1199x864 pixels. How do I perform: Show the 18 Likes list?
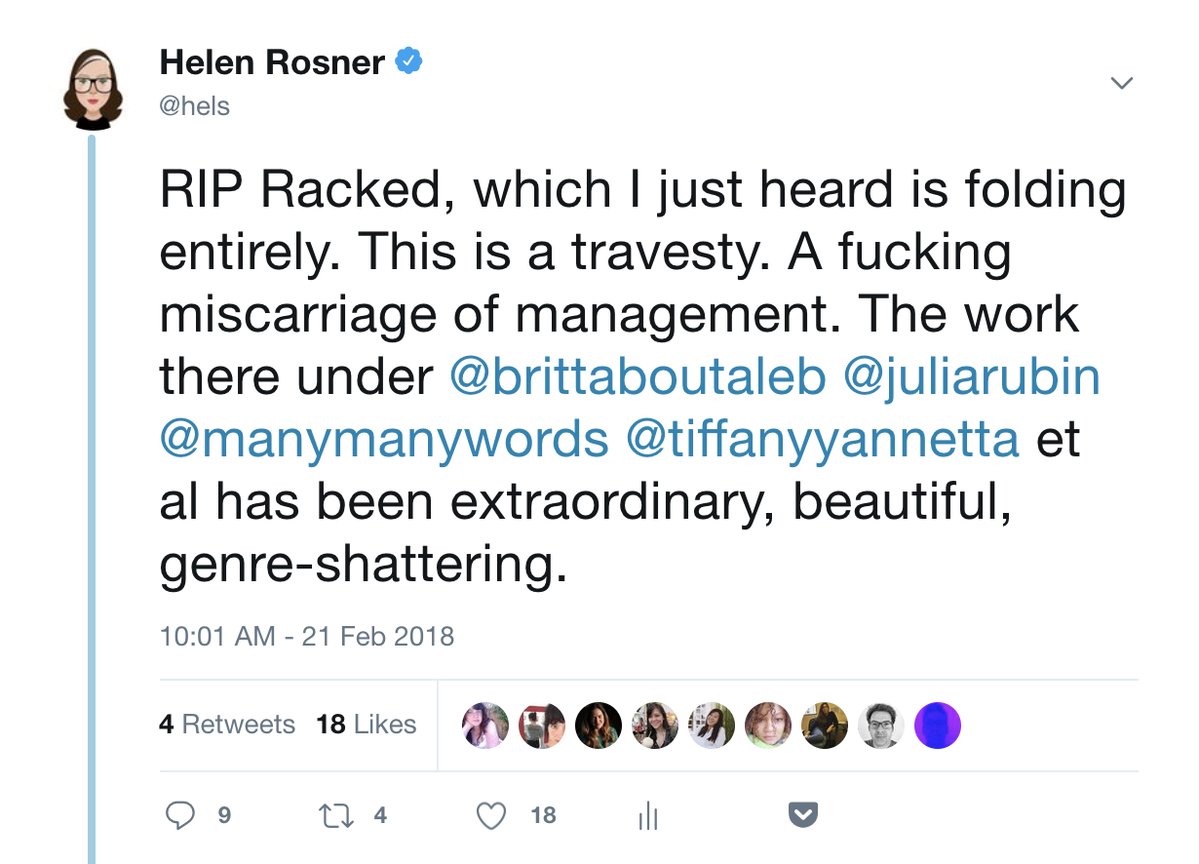(x=366, y=724)
